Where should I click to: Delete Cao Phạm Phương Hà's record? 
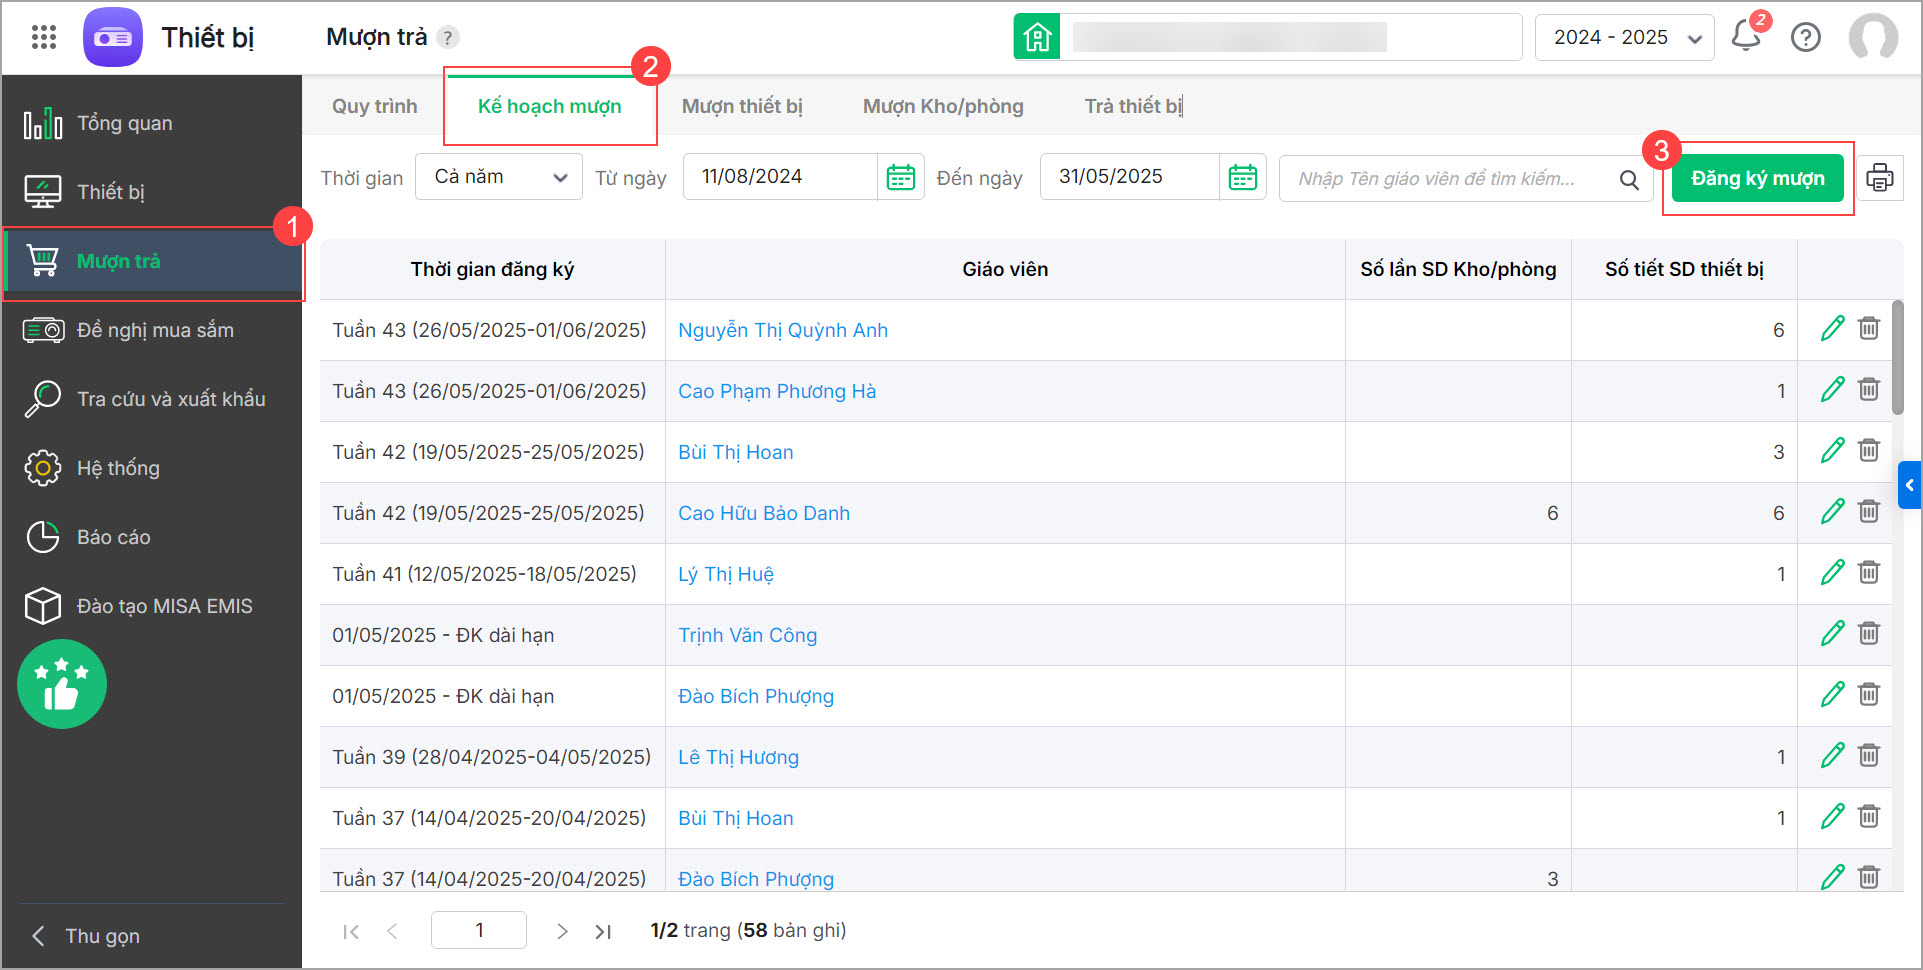[x=1869, y=389]
